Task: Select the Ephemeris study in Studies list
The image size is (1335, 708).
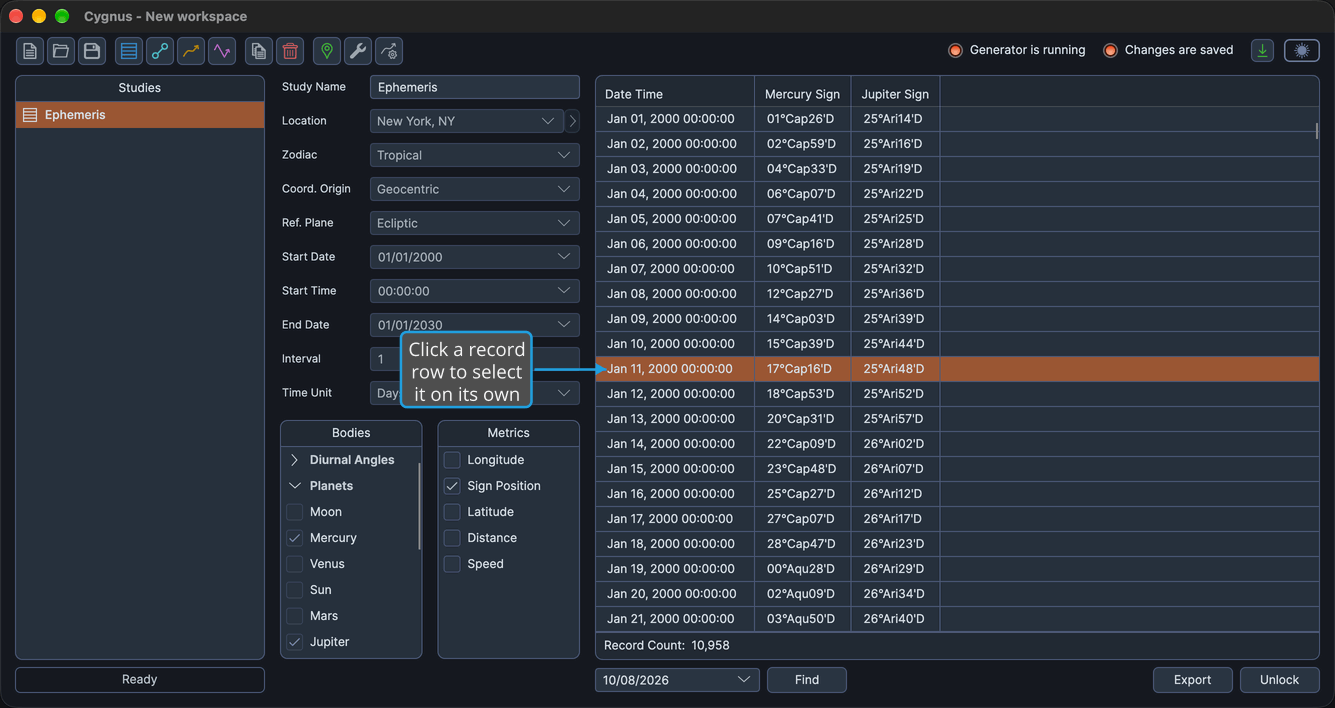Action: [140, 115]
